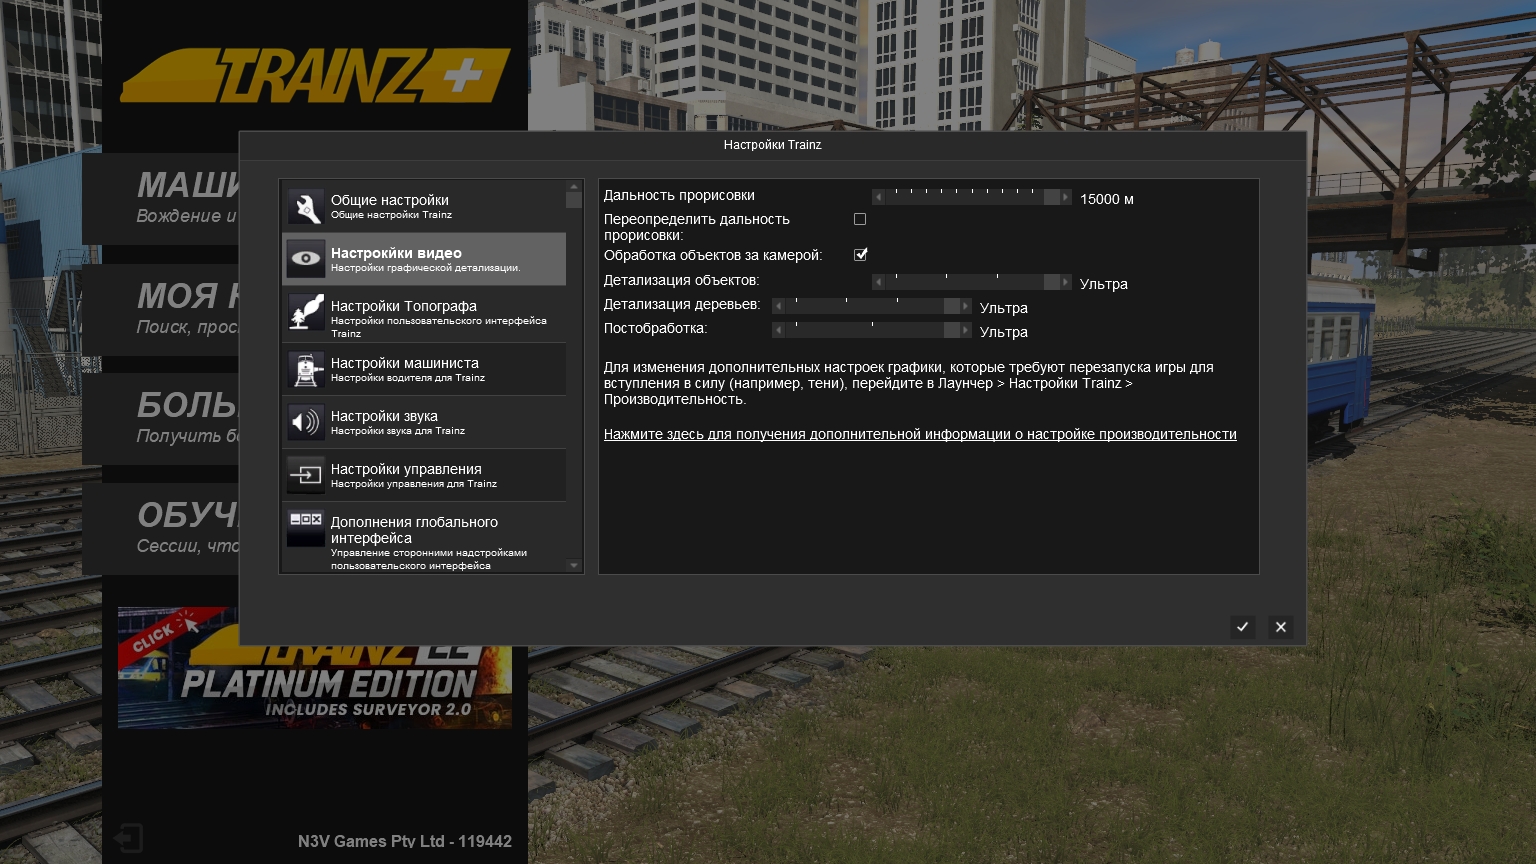
Task: Click the tree detail slider track
Action: pyautogui.click(x=872, y=307)
